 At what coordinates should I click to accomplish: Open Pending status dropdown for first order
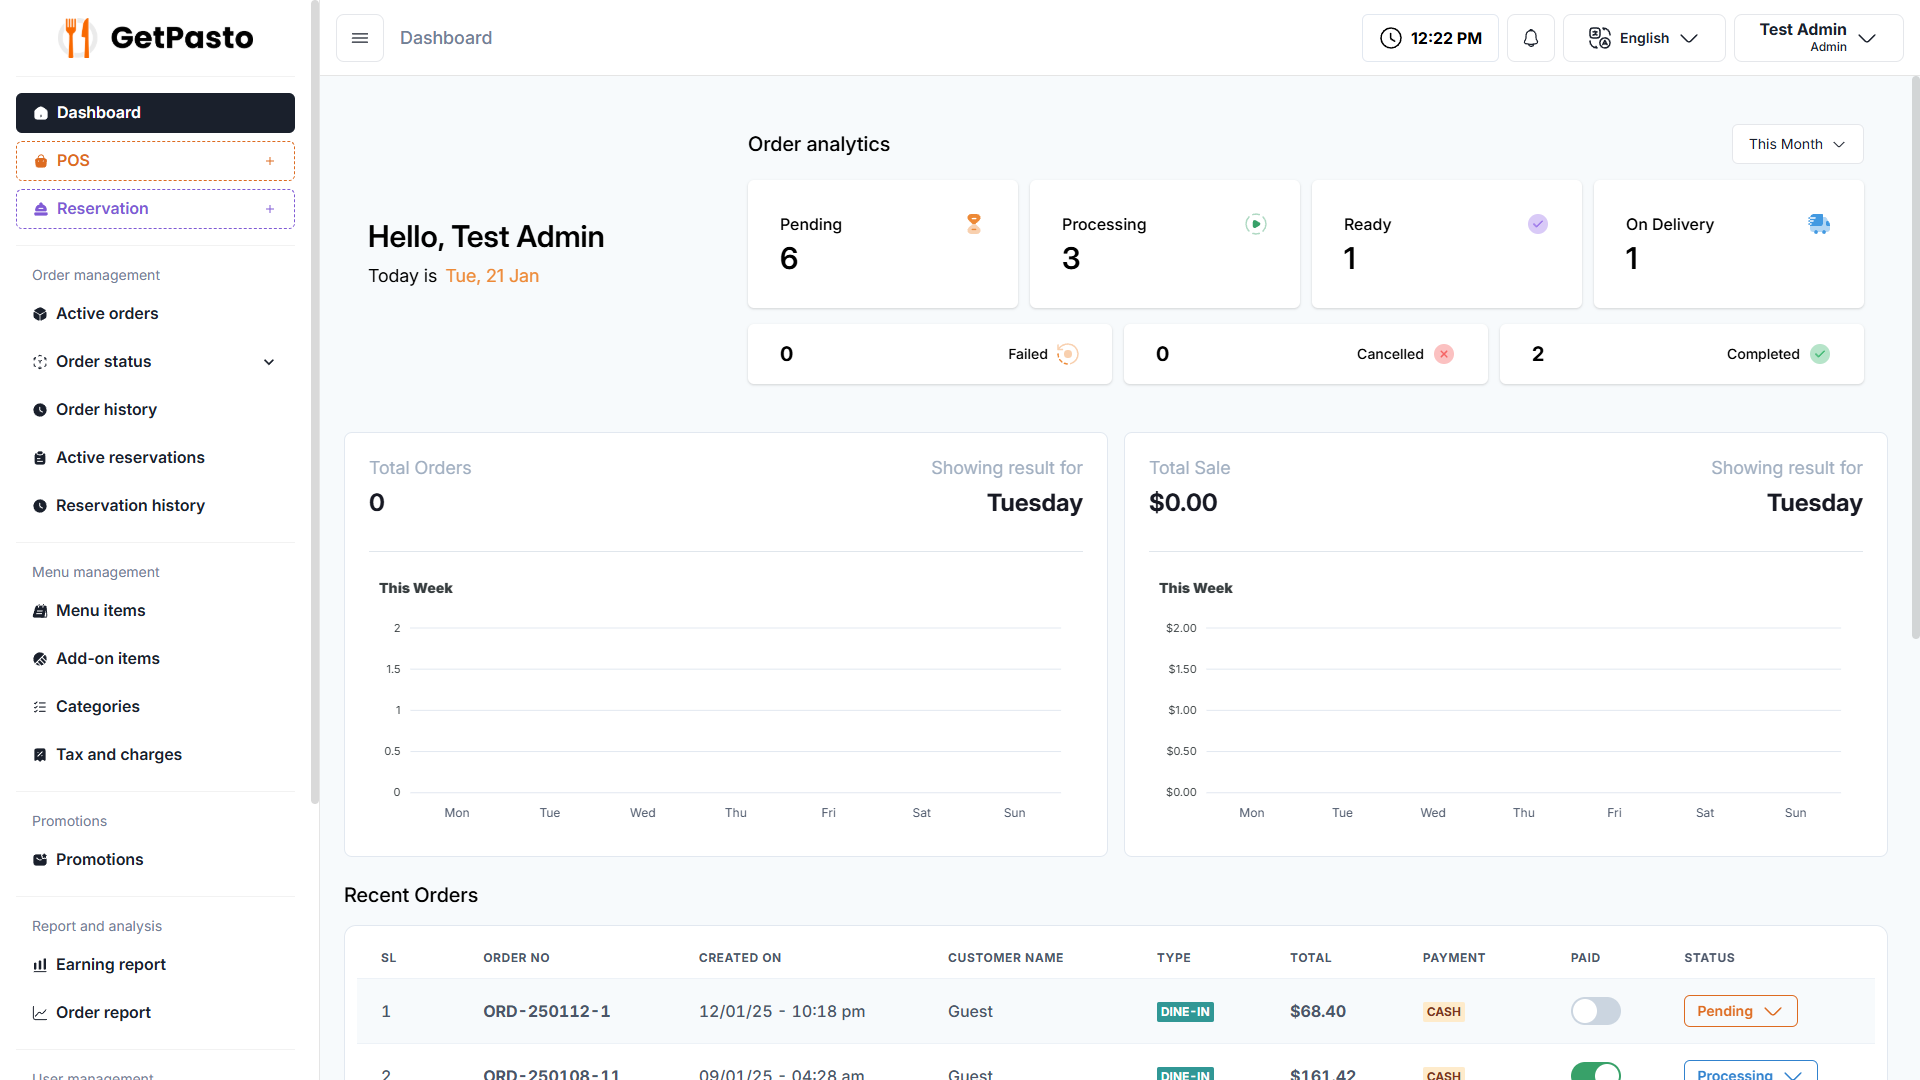click(x=1740, y=1011)
